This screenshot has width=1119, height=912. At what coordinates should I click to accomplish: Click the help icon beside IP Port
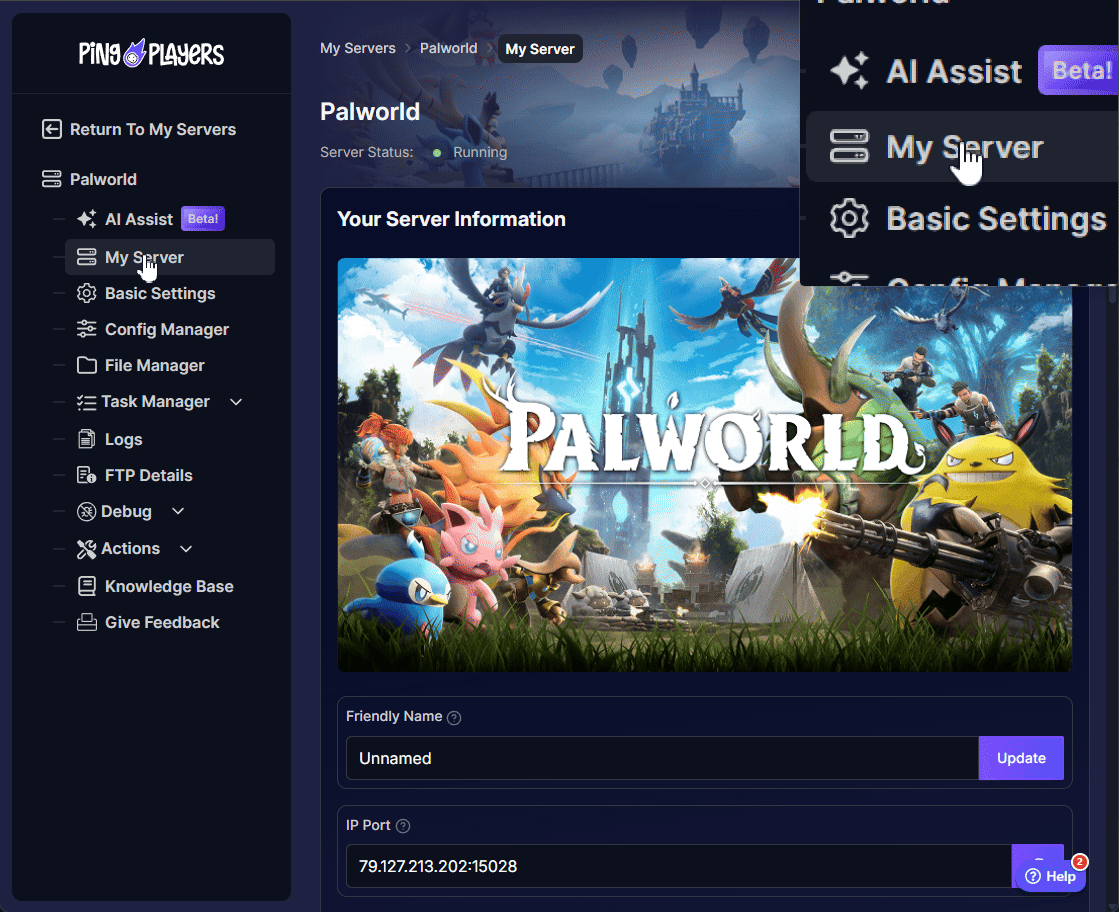point(403,826)
